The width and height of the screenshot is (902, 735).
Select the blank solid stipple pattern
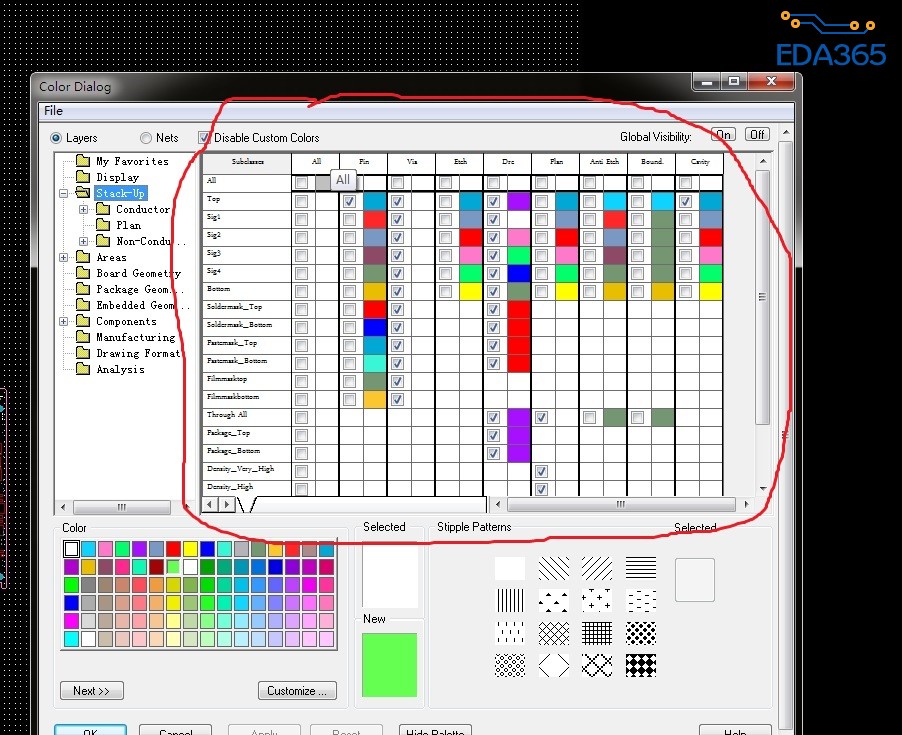pyautogui.click(x=510, y=568)
